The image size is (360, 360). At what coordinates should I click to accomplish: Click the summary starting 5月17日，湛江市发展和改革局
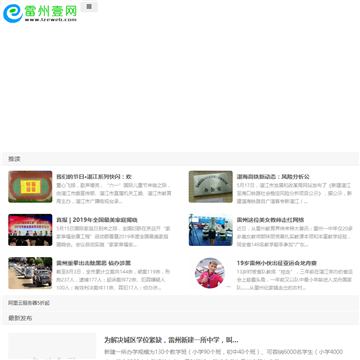click(x=295, y=193)
